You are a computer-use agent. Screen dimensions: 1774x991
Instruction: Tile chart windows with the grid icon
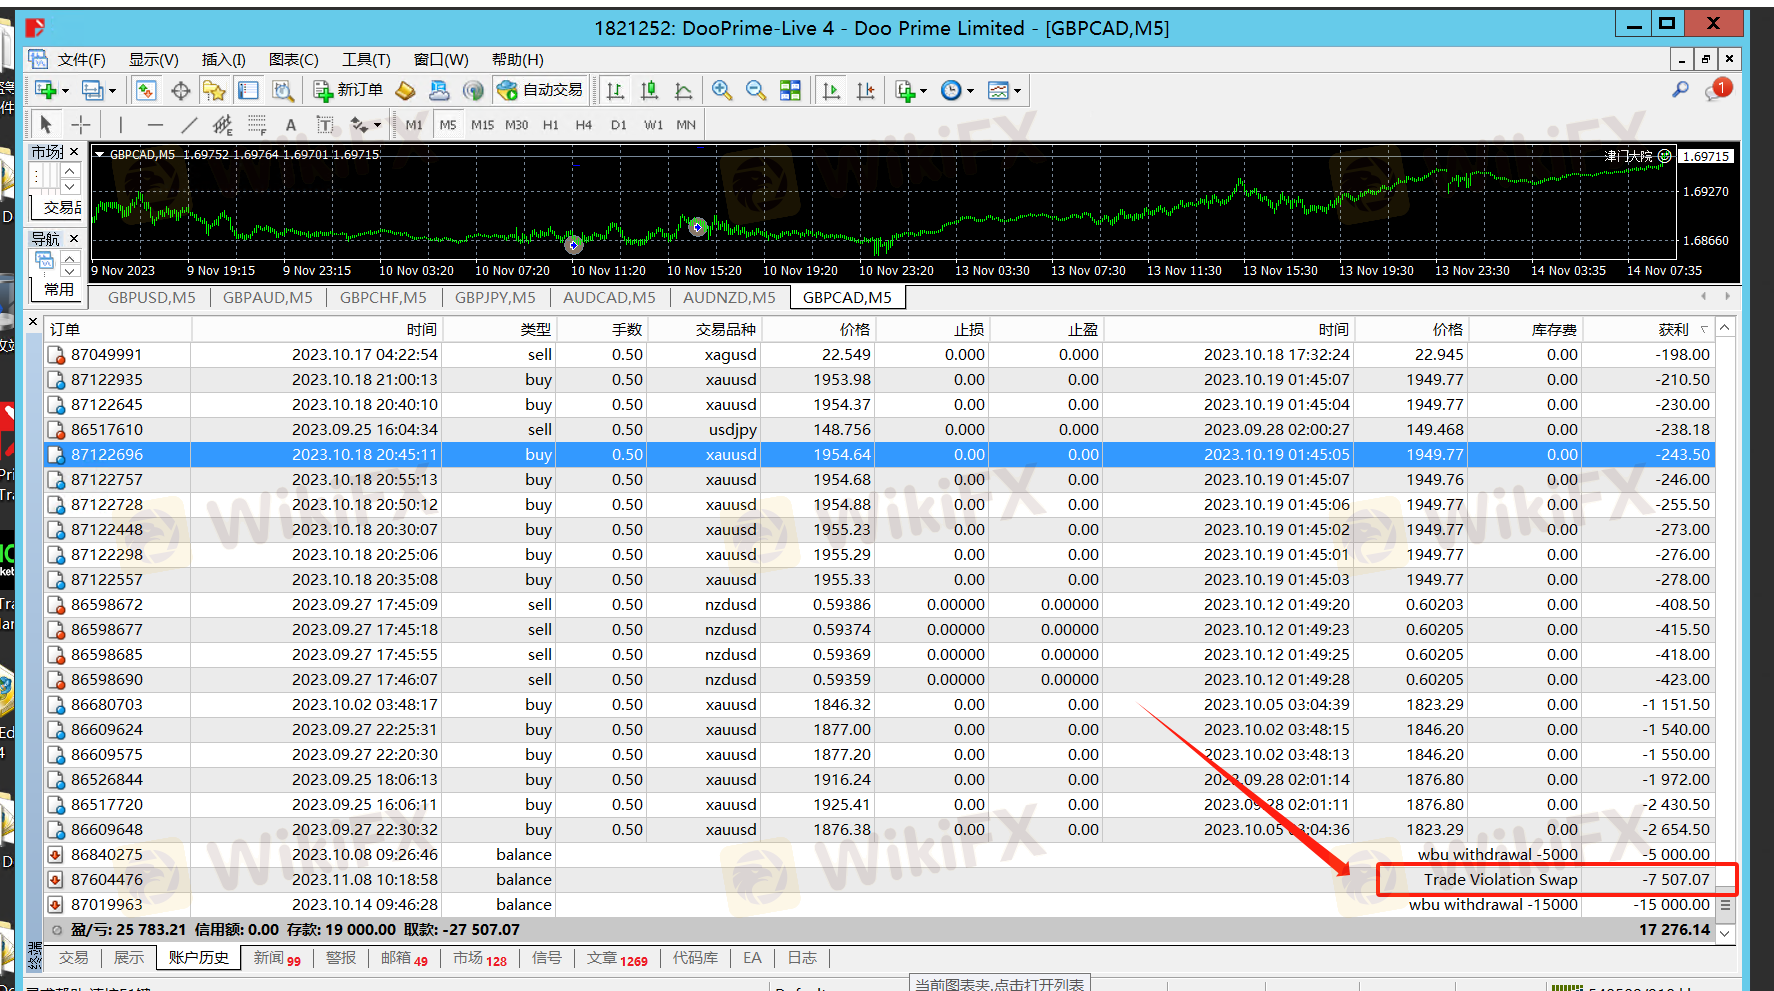[790, 91]
